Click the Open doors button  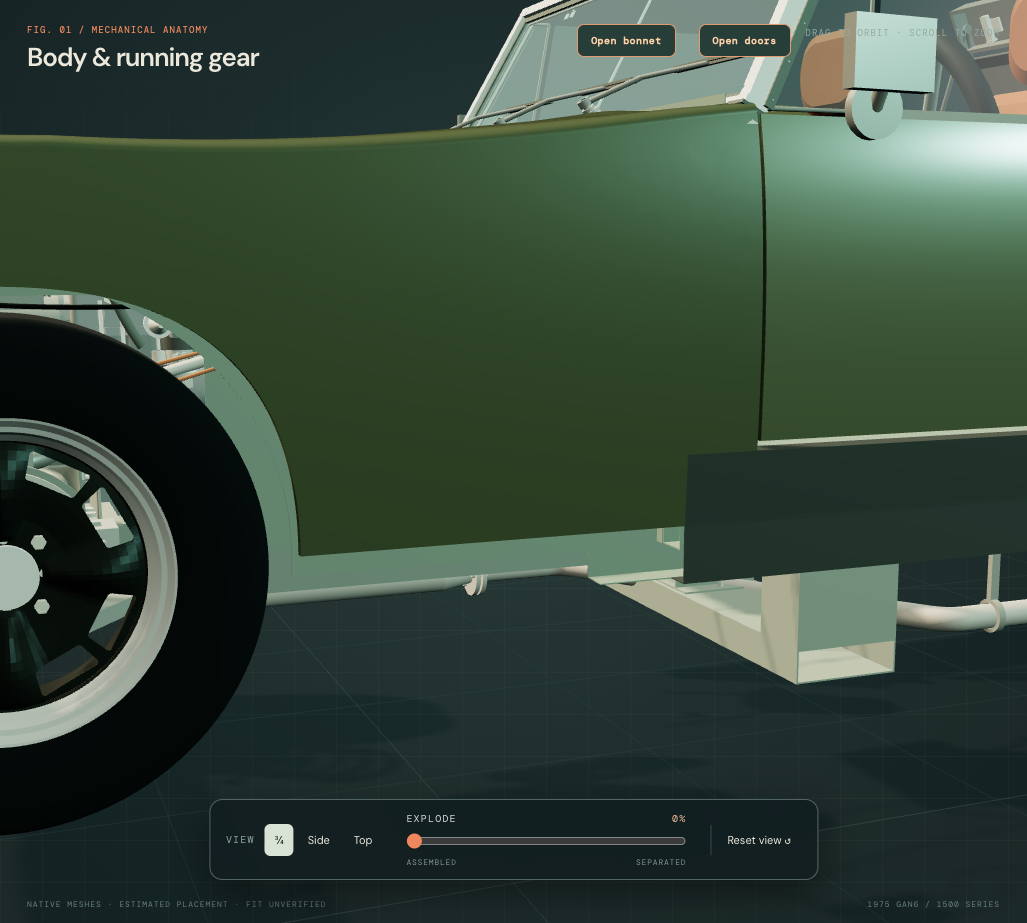click(x=745, y=41)
